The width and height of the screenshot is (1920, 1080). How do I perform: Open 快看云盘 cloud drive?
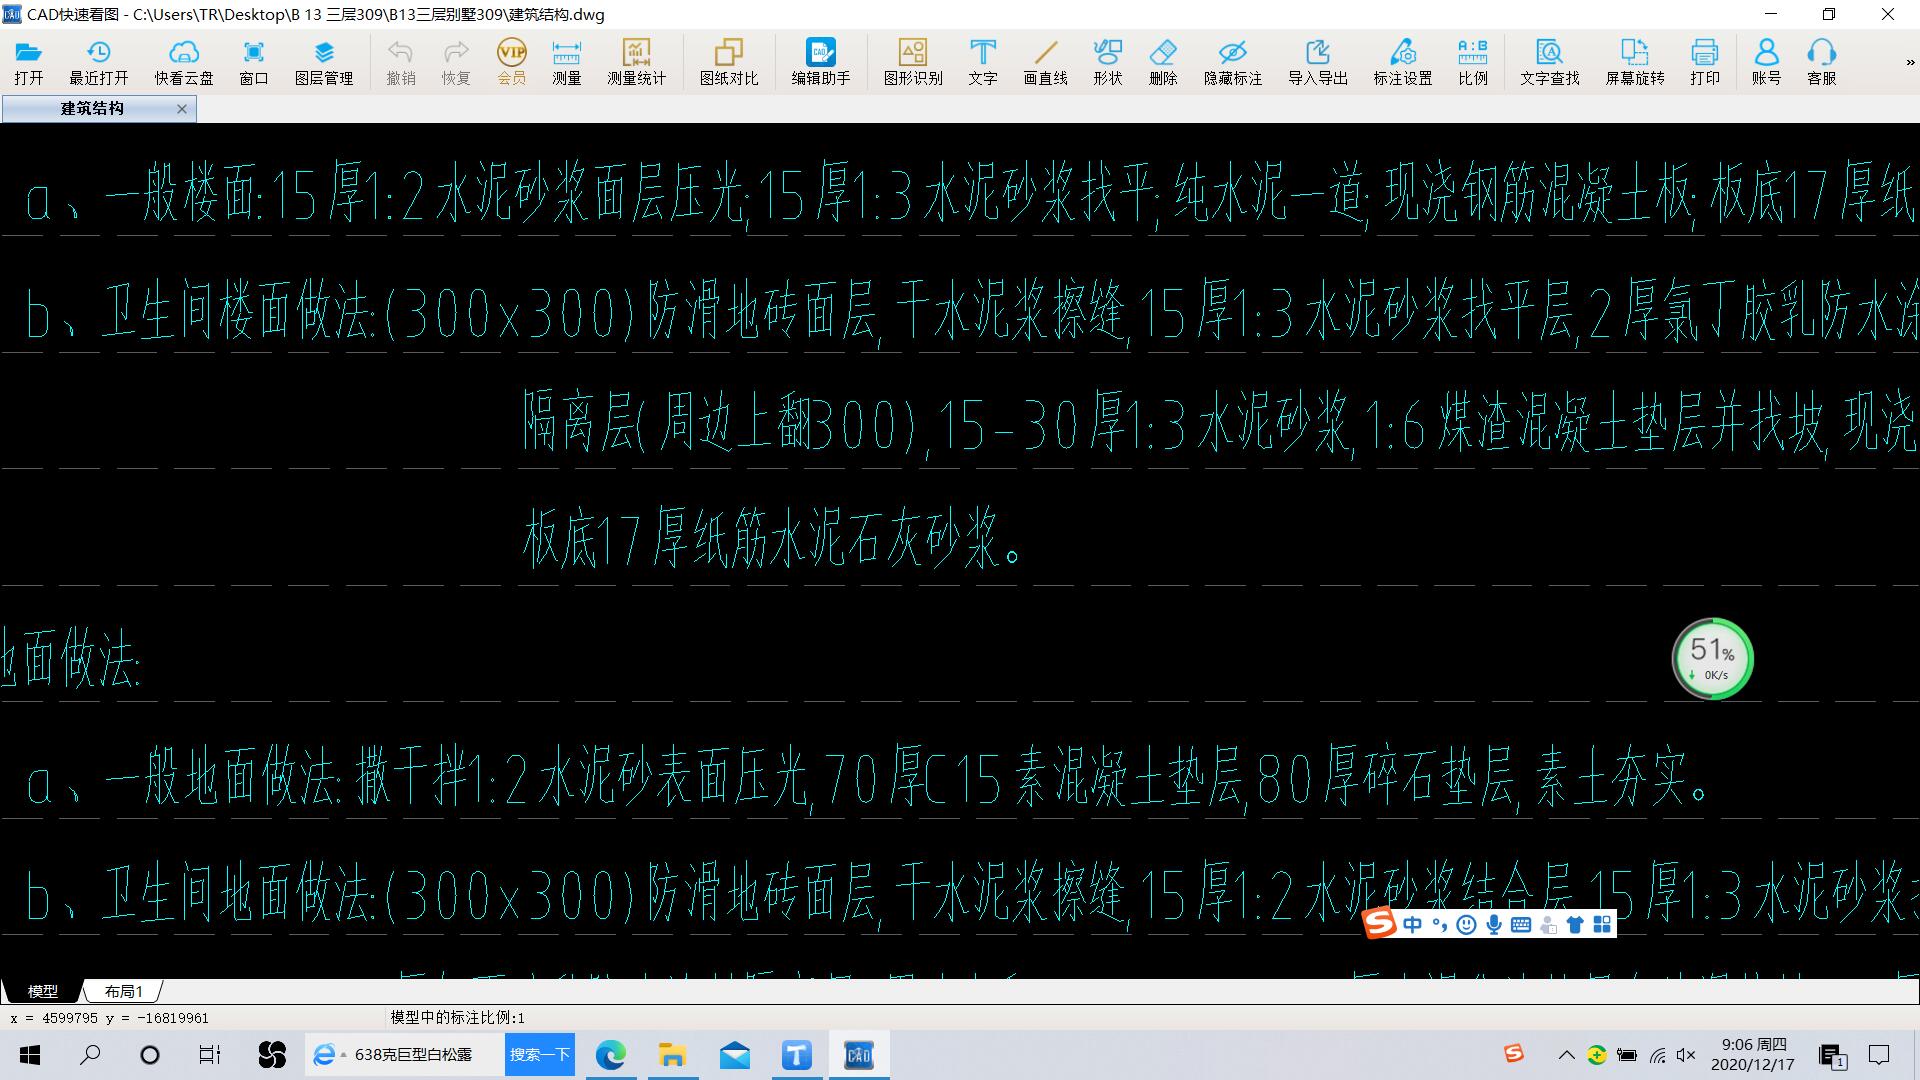[x=184, y=62]
